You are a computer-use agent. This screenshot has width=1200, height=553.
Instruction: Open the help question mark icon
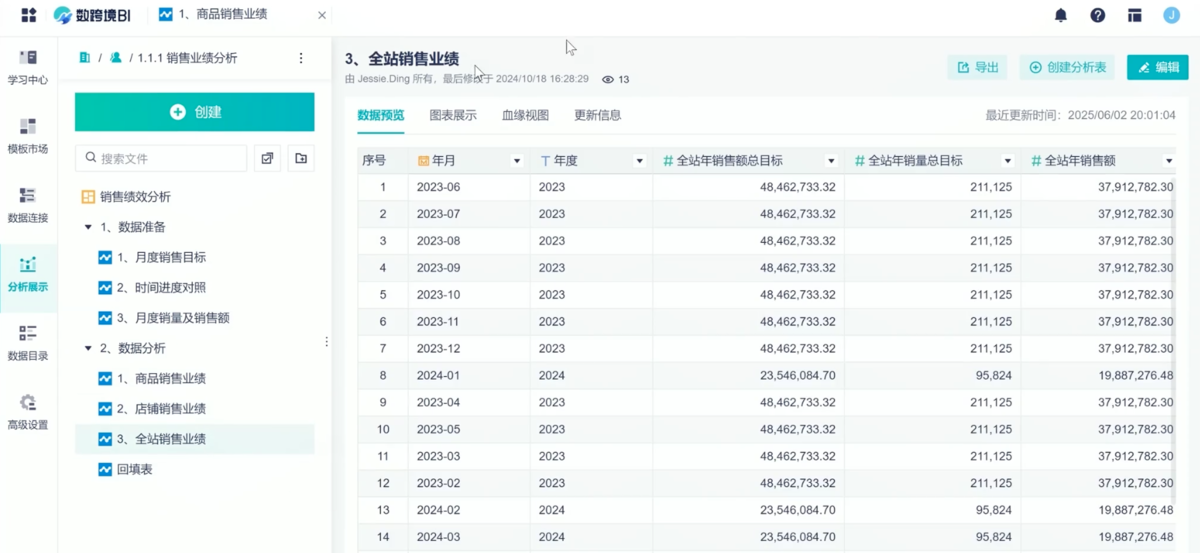coord(1098,15)
